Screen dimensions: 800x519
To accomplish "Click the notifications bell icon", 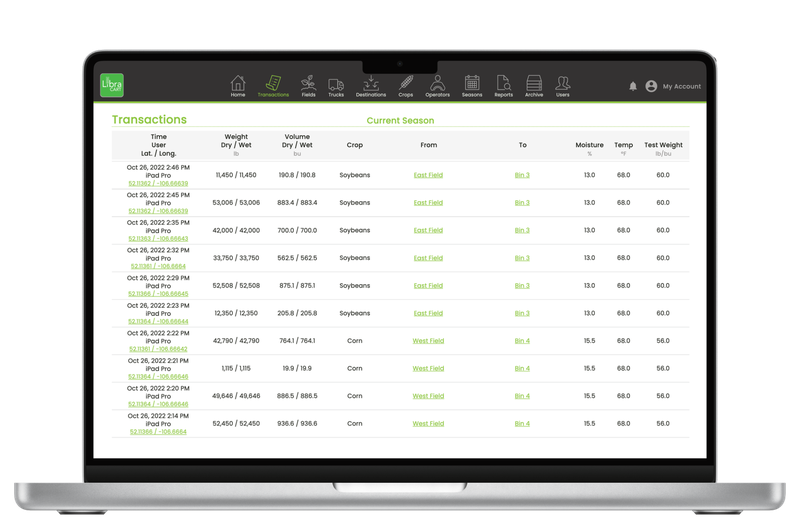I will point(633,86).
